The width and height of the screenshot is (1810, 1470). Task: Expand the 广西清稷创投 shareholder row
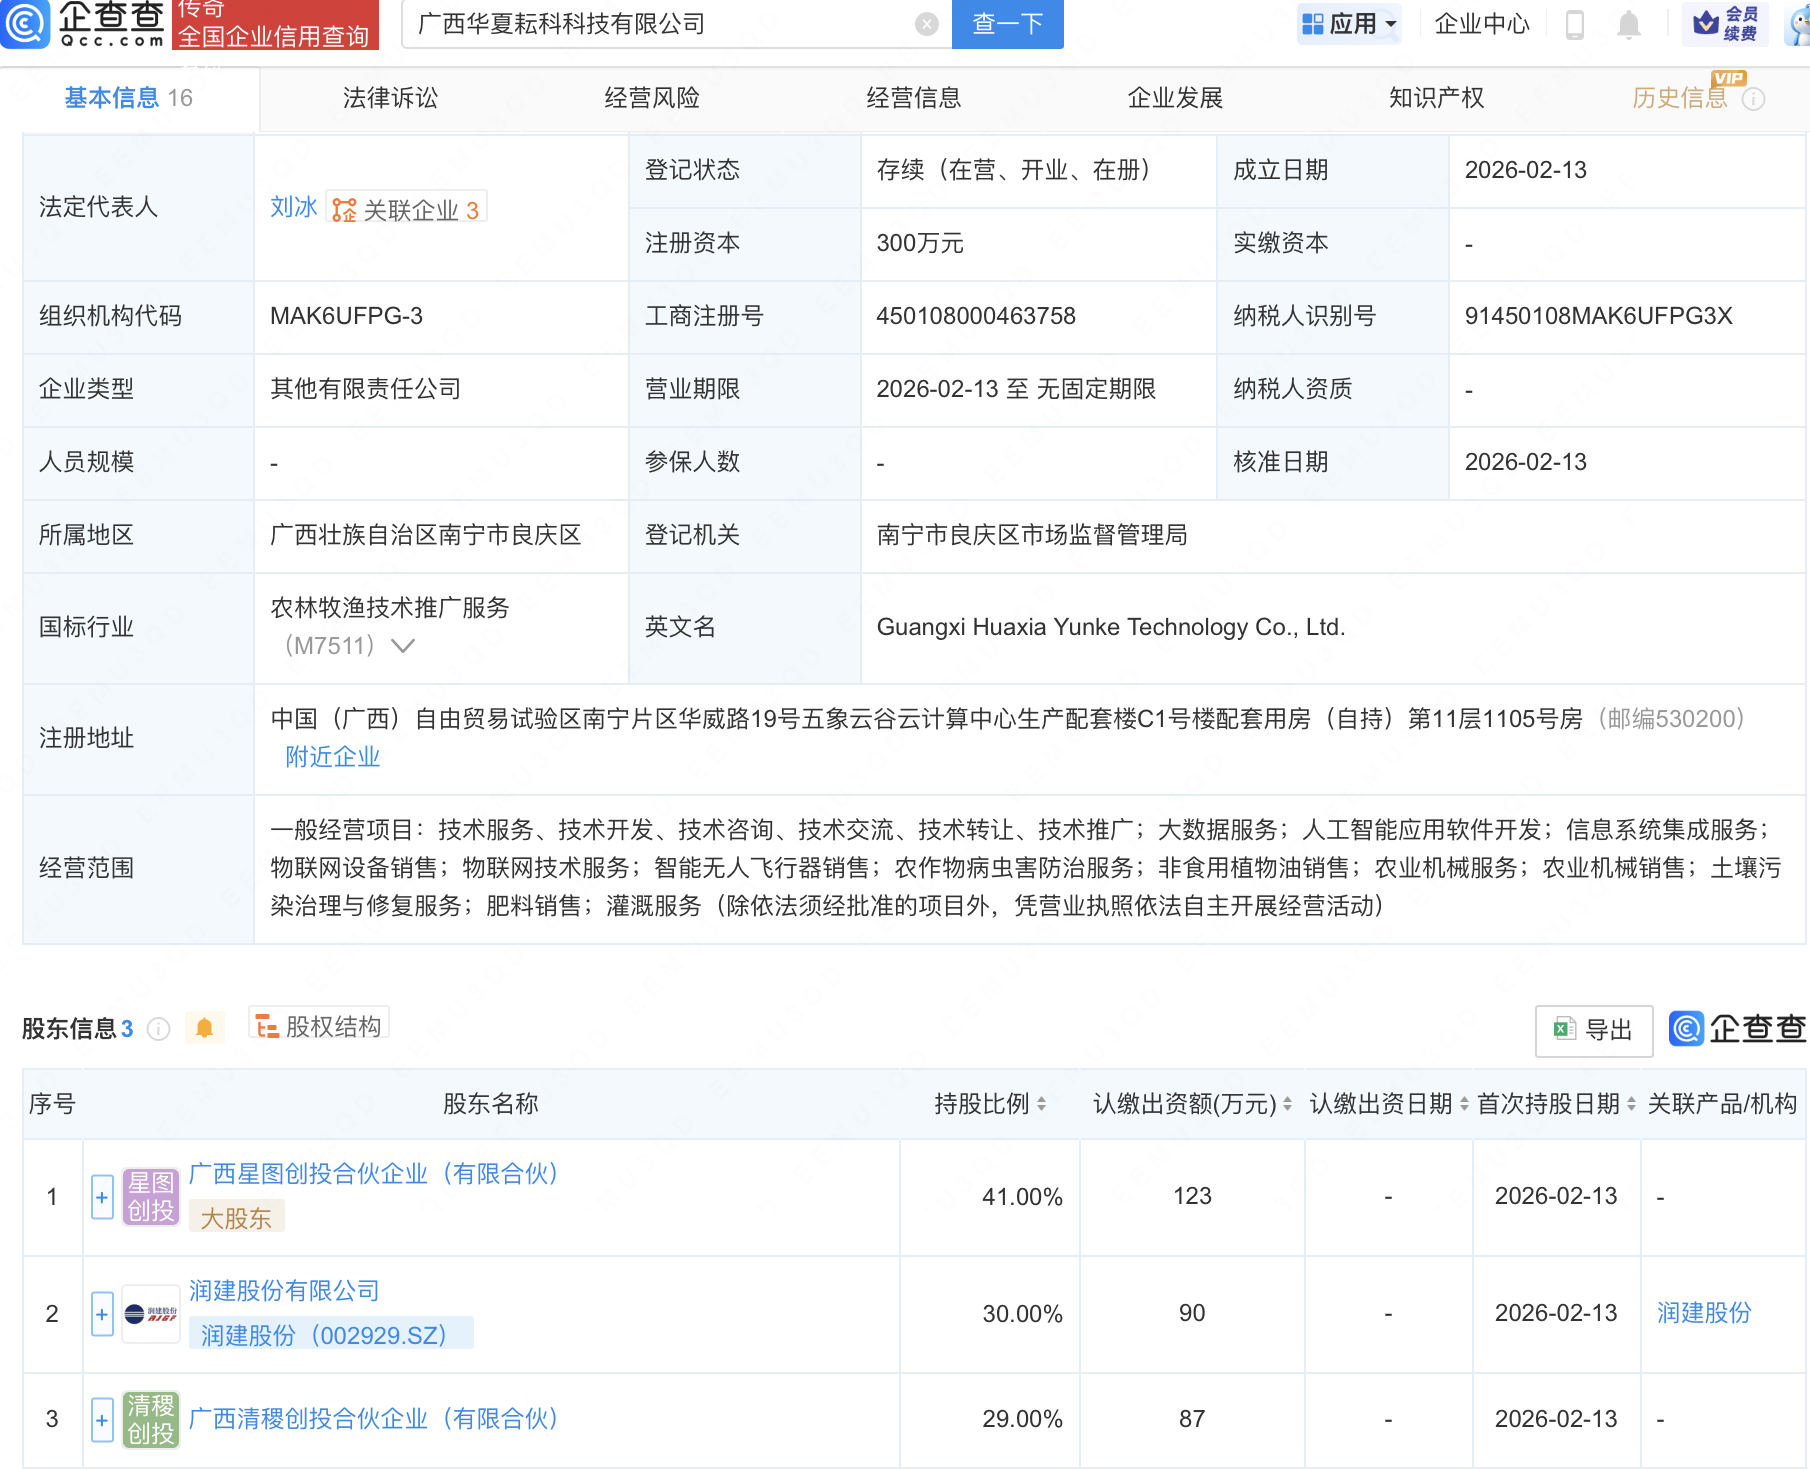click(102, 1419)
